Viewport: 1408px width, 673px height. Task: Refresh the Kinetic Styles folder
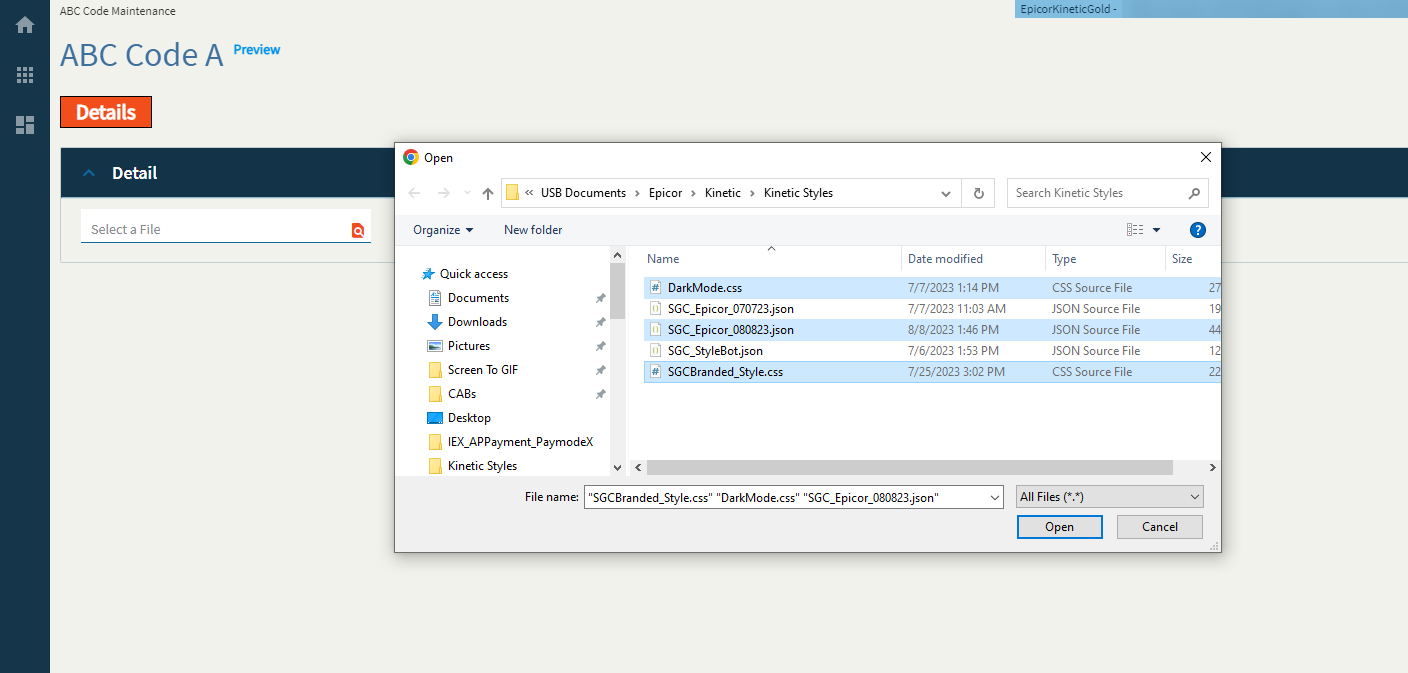978,193
